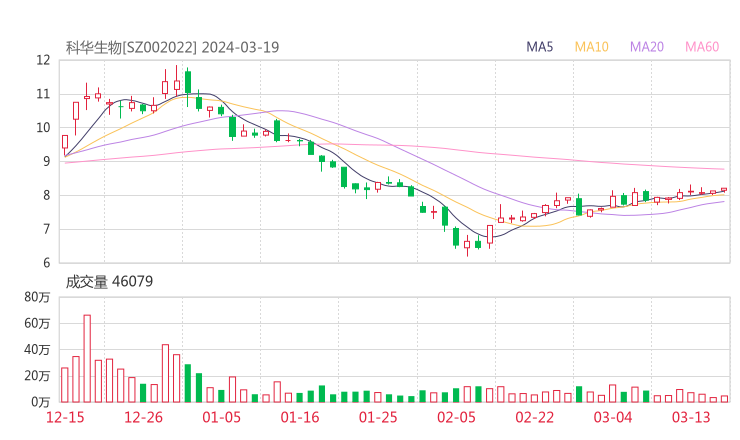Toggle the MA10 legend entry
This screenshot has width=740, height=440.
pos(591,47)
